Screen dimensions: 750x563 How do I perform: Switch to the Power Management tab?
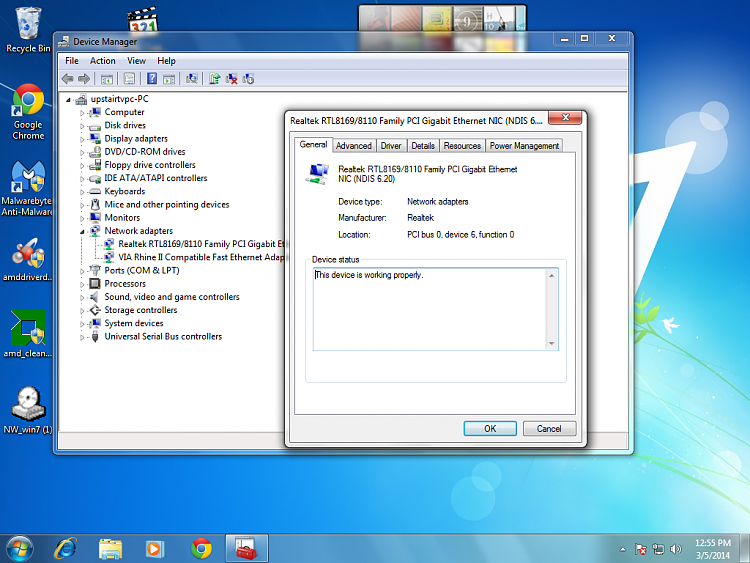tap(524, 146)
